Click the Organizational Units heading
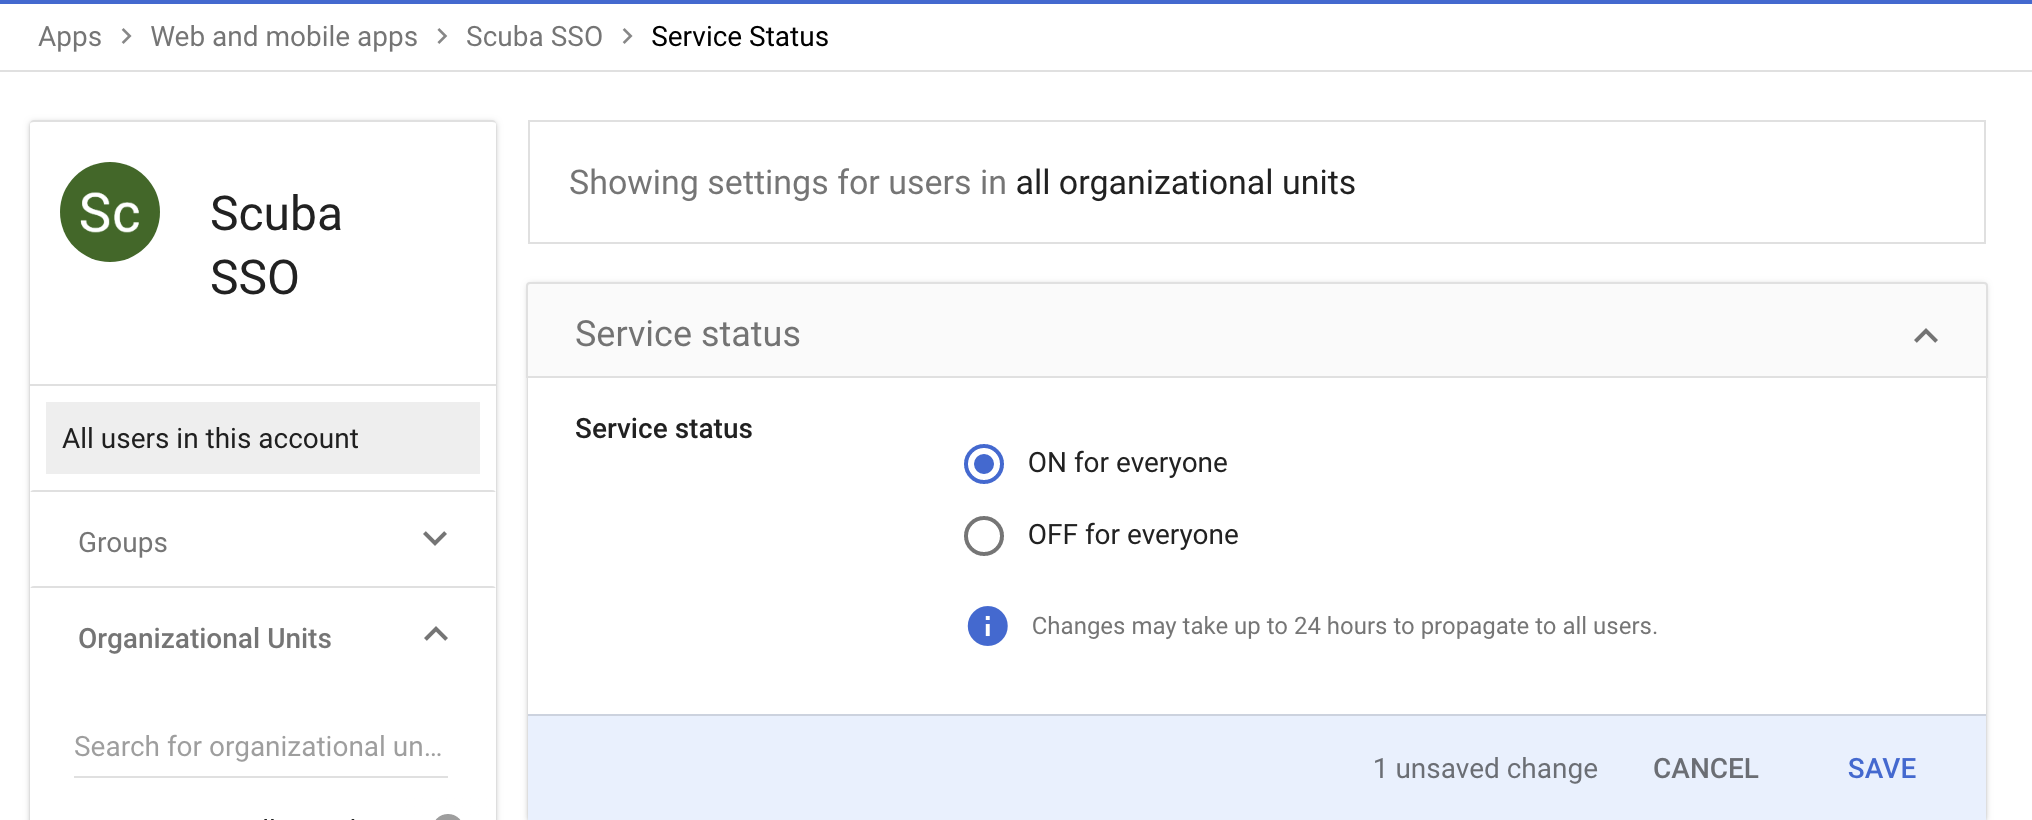 coord(205,638)
